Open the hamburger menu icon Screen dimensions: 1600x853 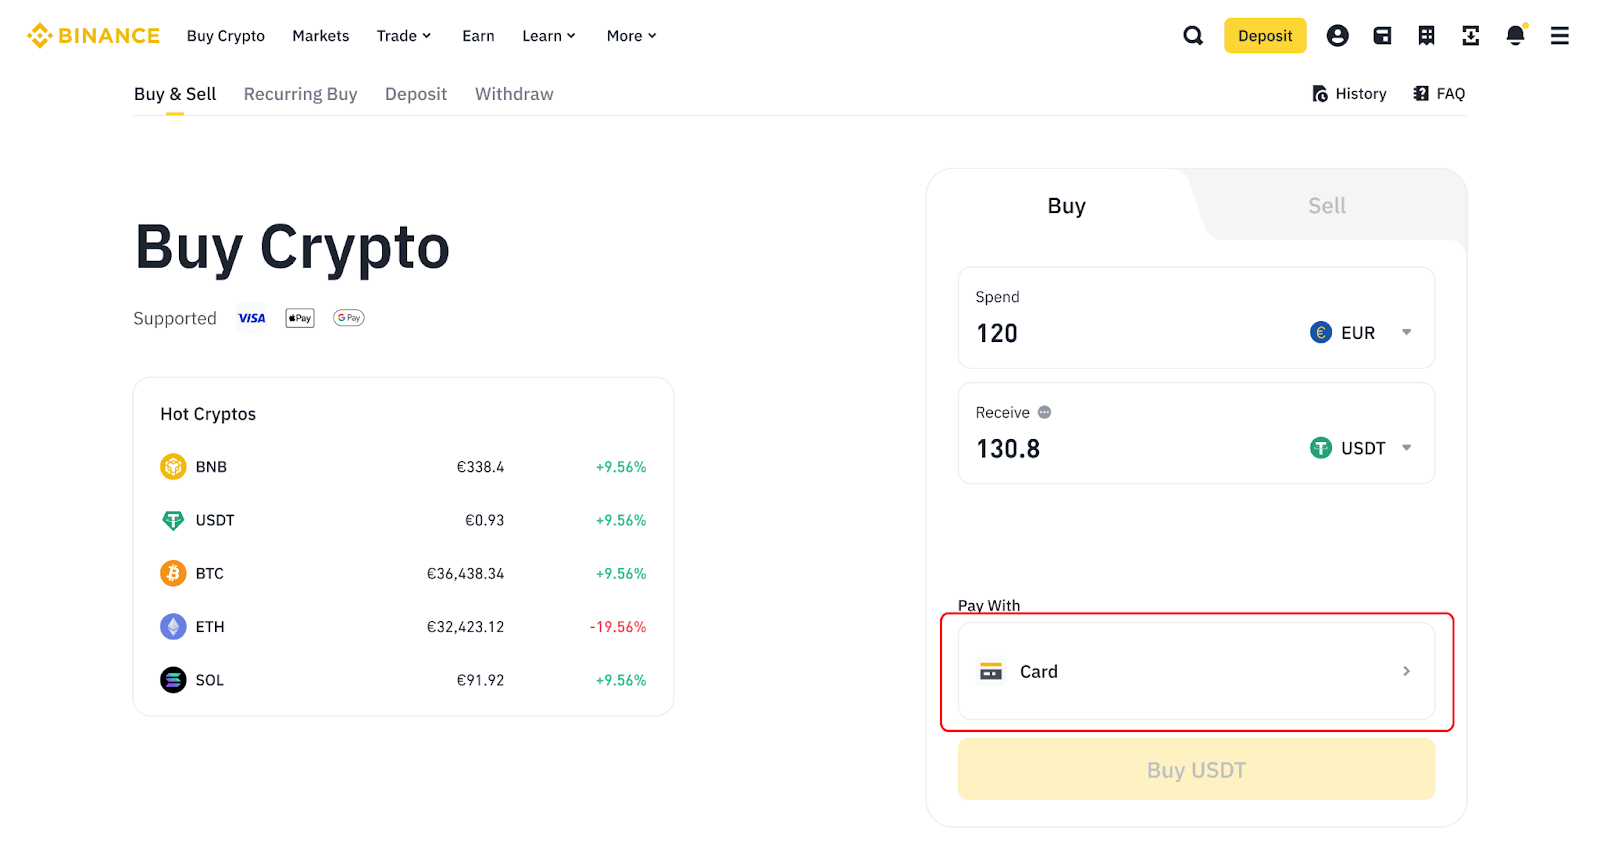[1559, 36]
